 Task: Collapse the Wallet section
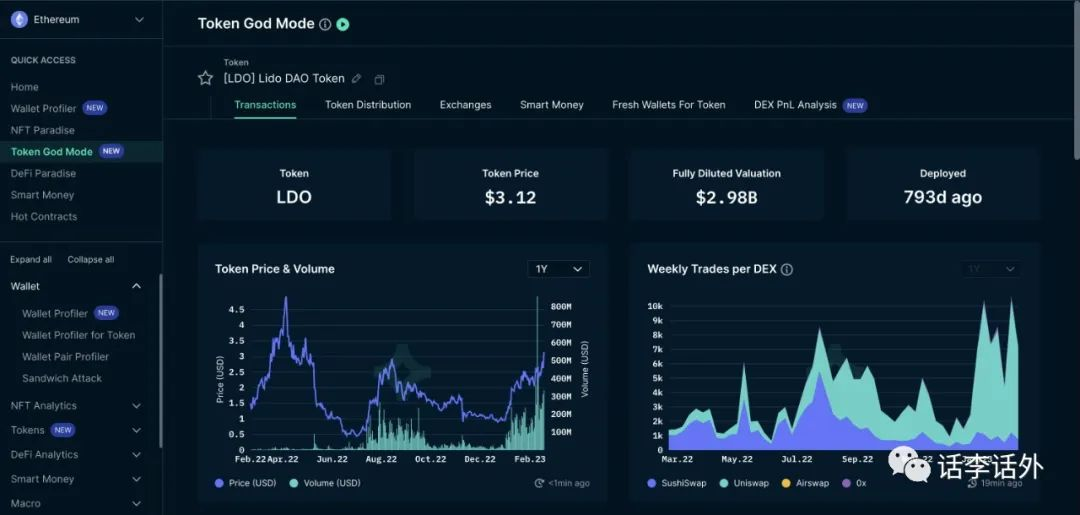(x=136, y=286)
